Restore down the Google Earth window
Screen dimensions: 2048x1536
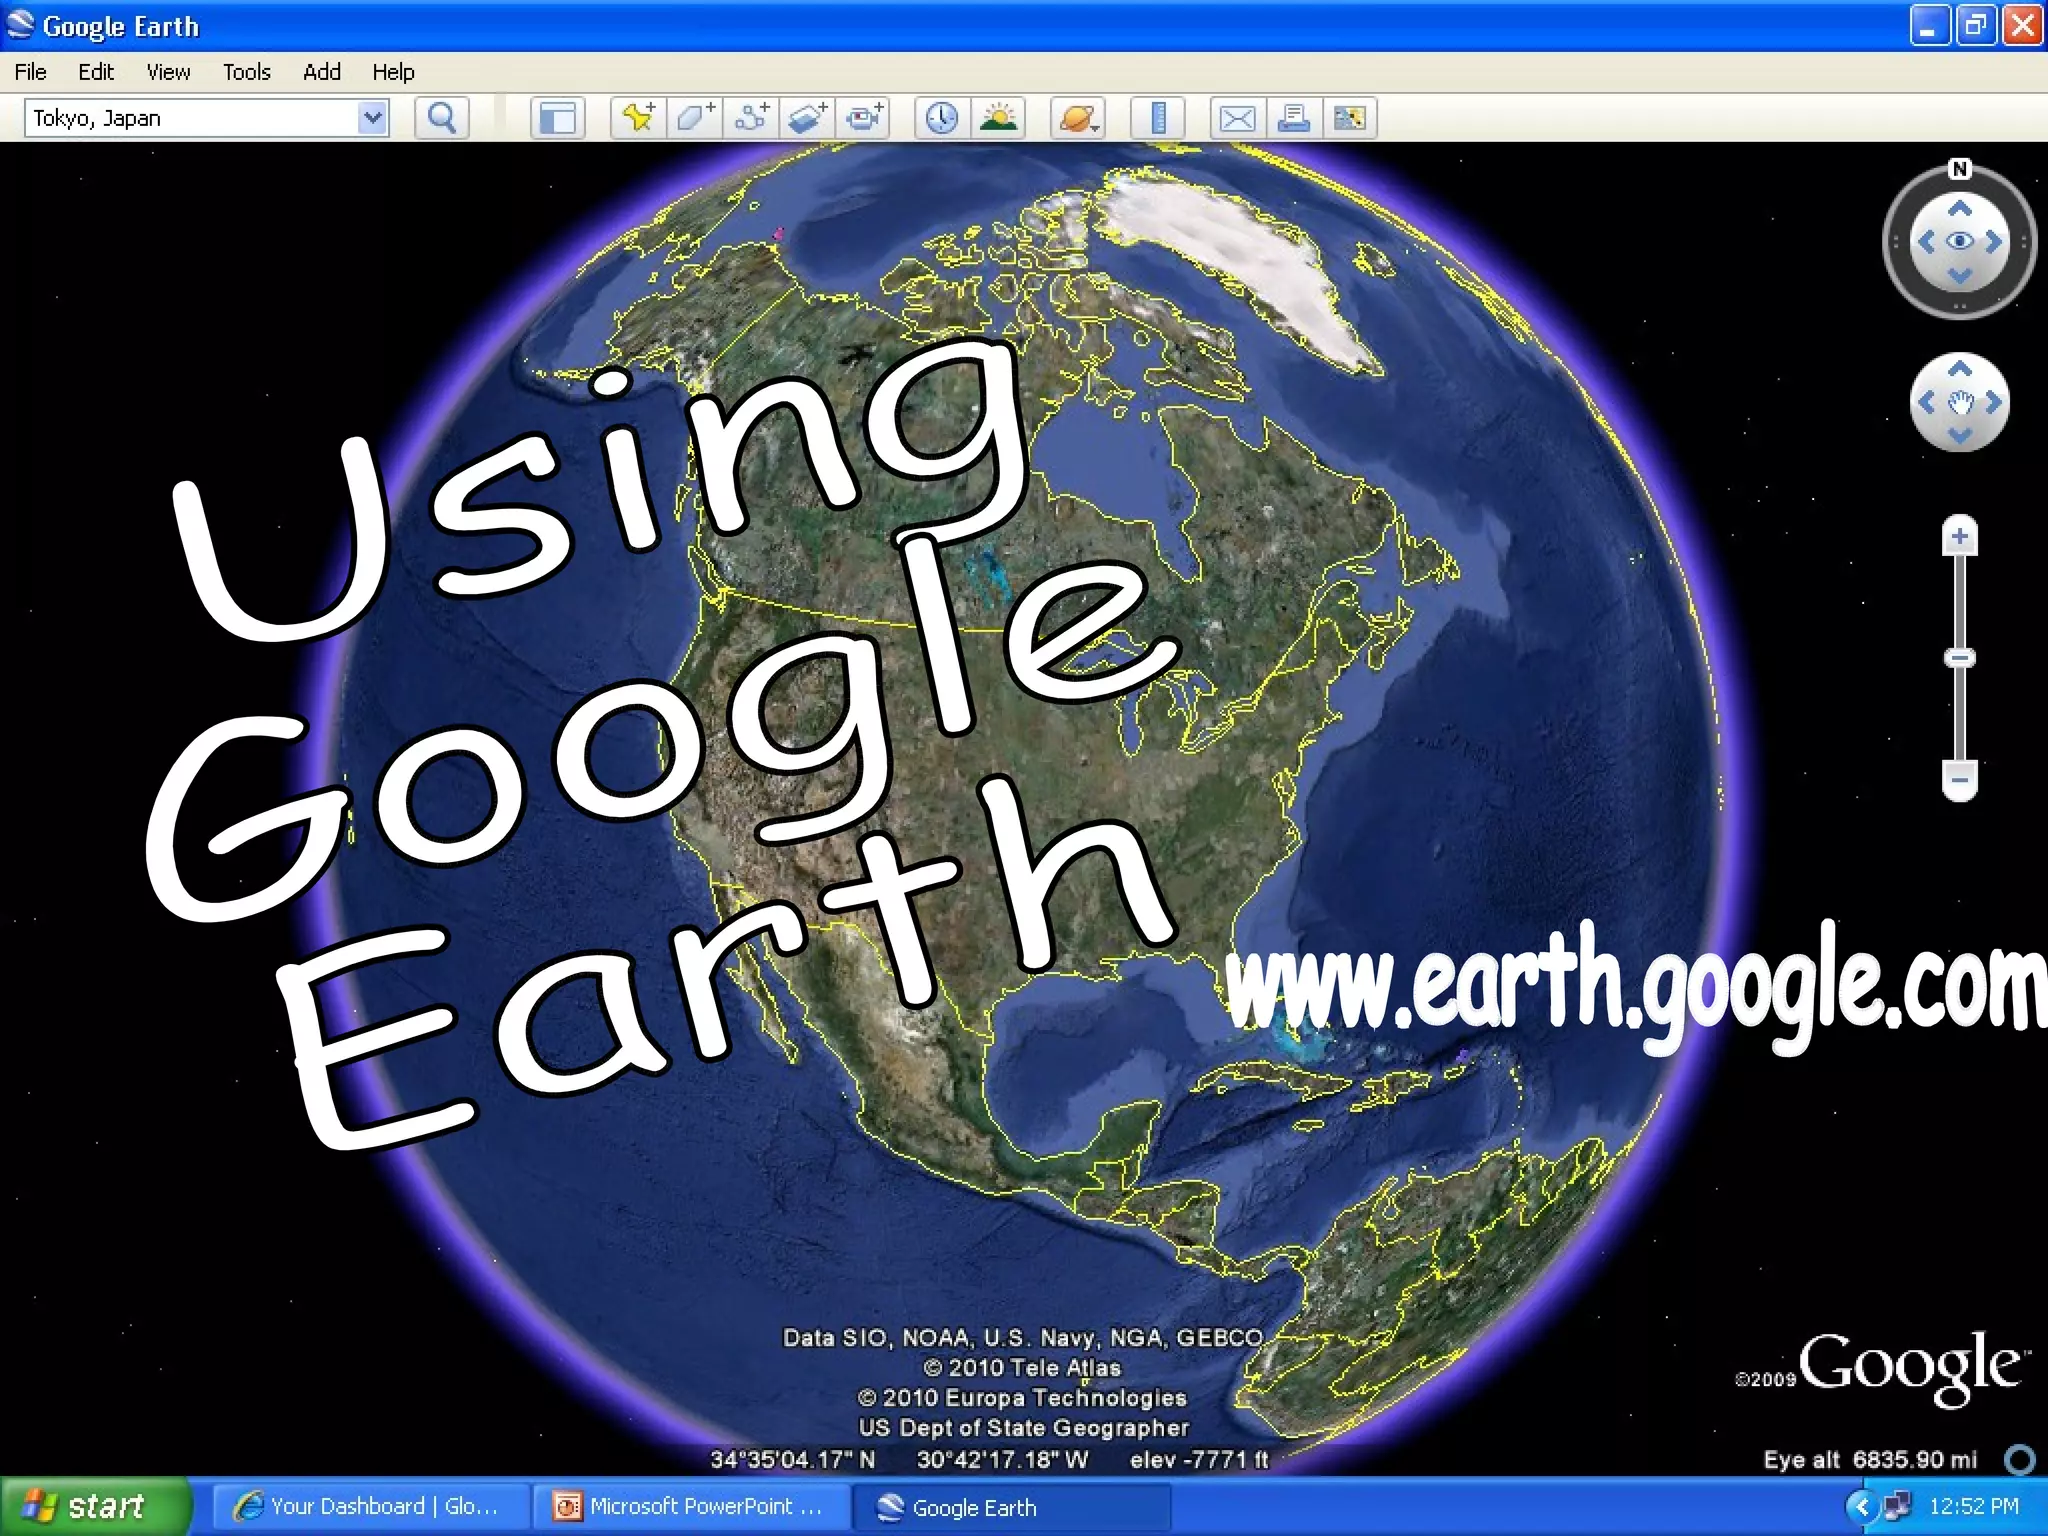tap(1976, 26)
